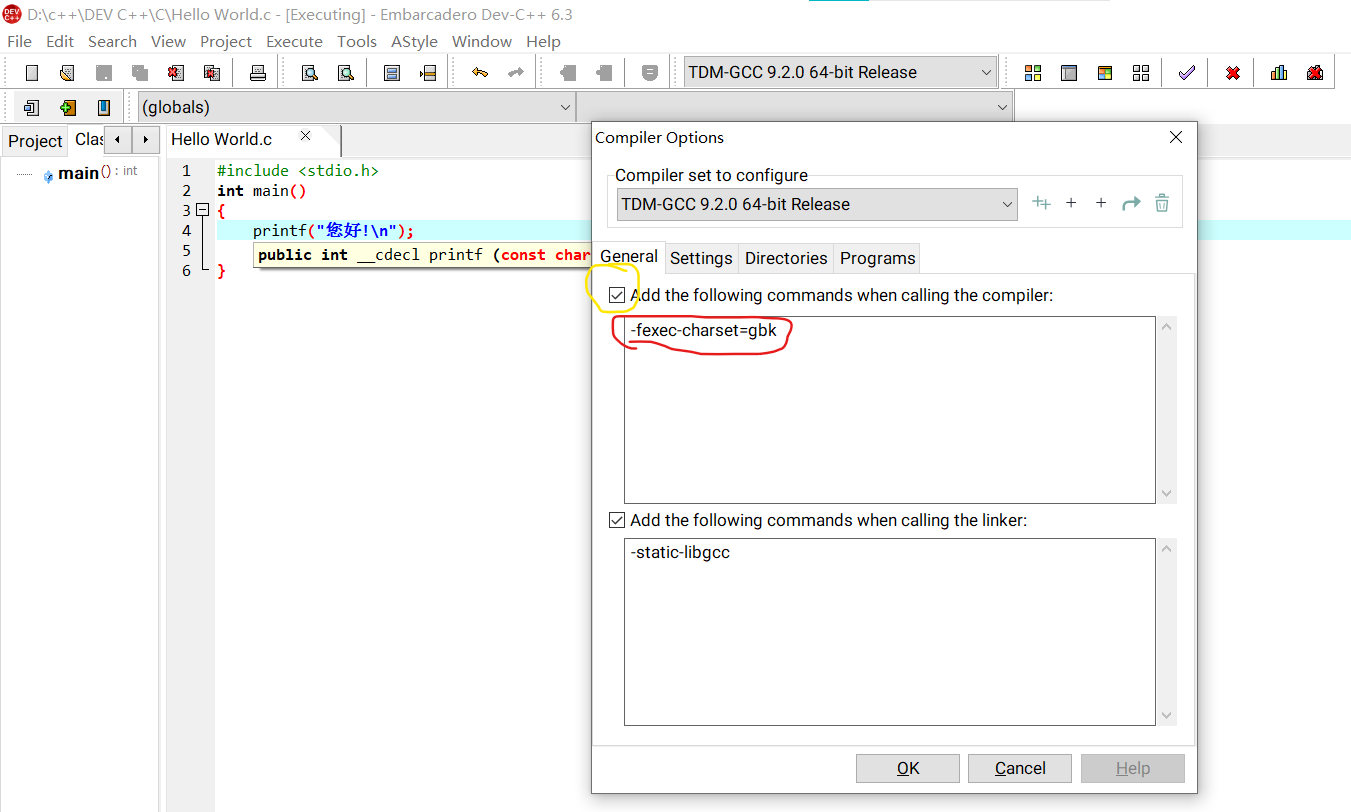Uncheck 'Add the following commands when calling the linker'
The image size is (1351, 812).
(617, 520)
